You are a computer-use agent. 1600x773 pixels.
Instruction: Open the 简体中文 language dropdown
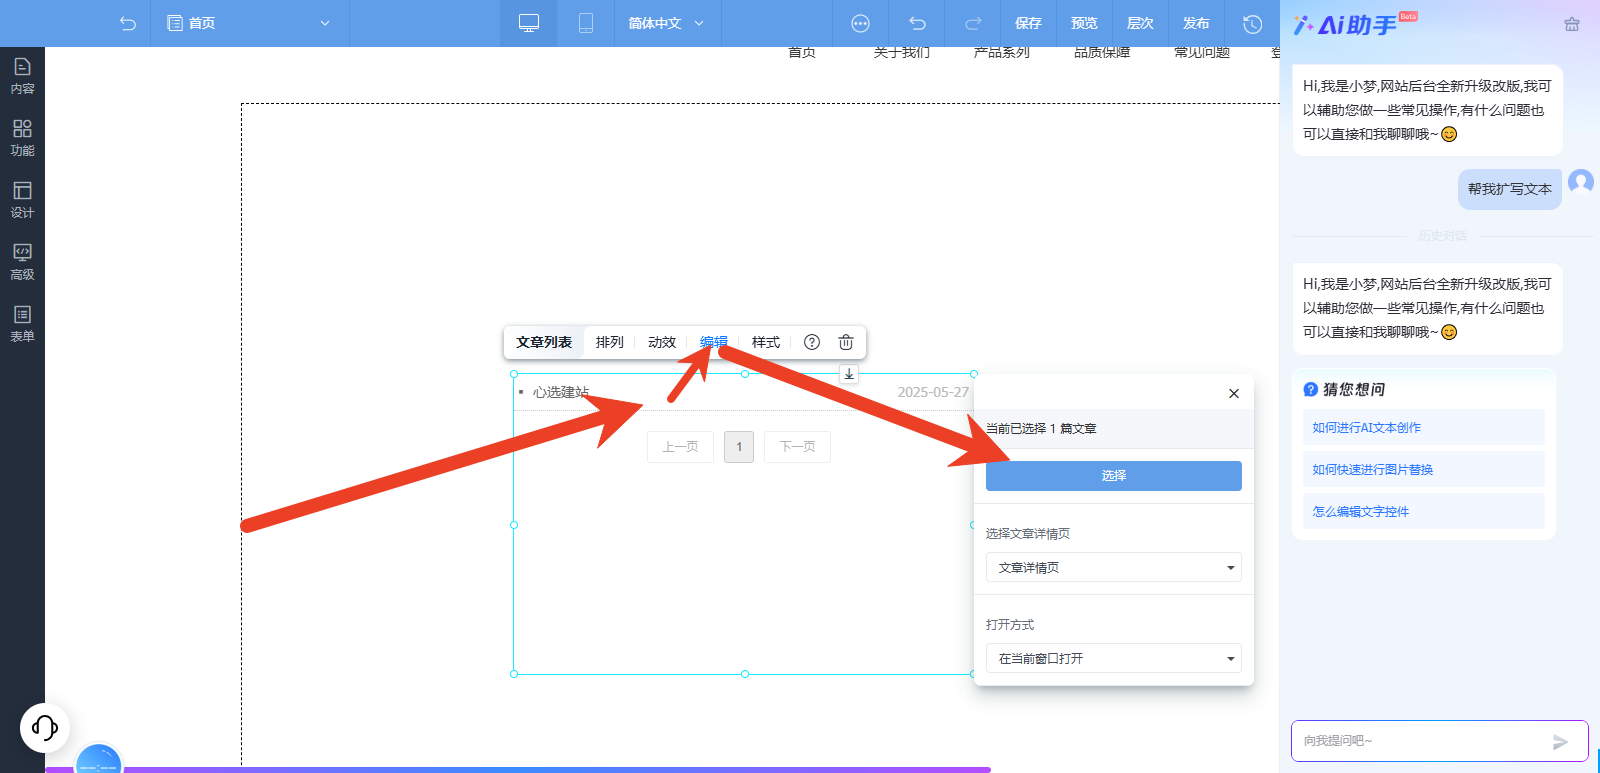[x=666, y=23]
